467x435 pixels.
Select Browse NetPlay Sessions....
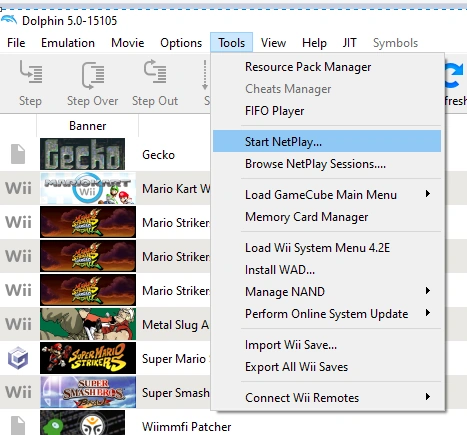[327, 164]
